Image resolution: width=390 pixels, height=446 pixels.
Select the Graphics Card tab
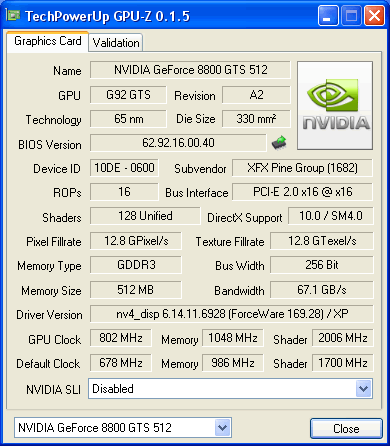[48, 41]
